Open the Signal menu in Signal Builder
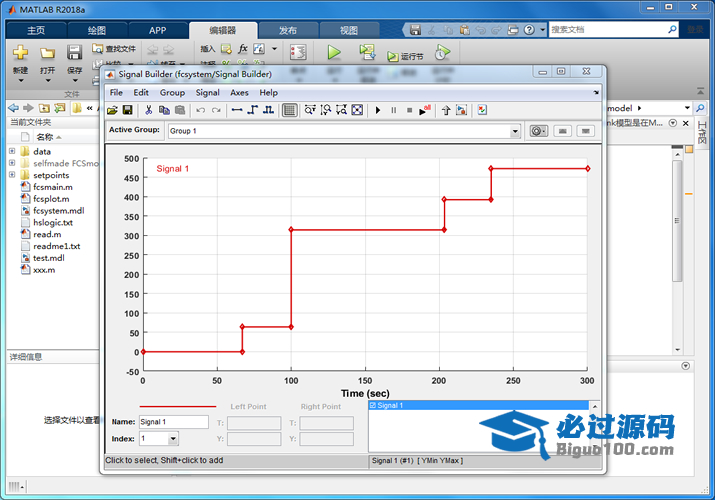This screenshot has height=500, width=715. (207, 93)
